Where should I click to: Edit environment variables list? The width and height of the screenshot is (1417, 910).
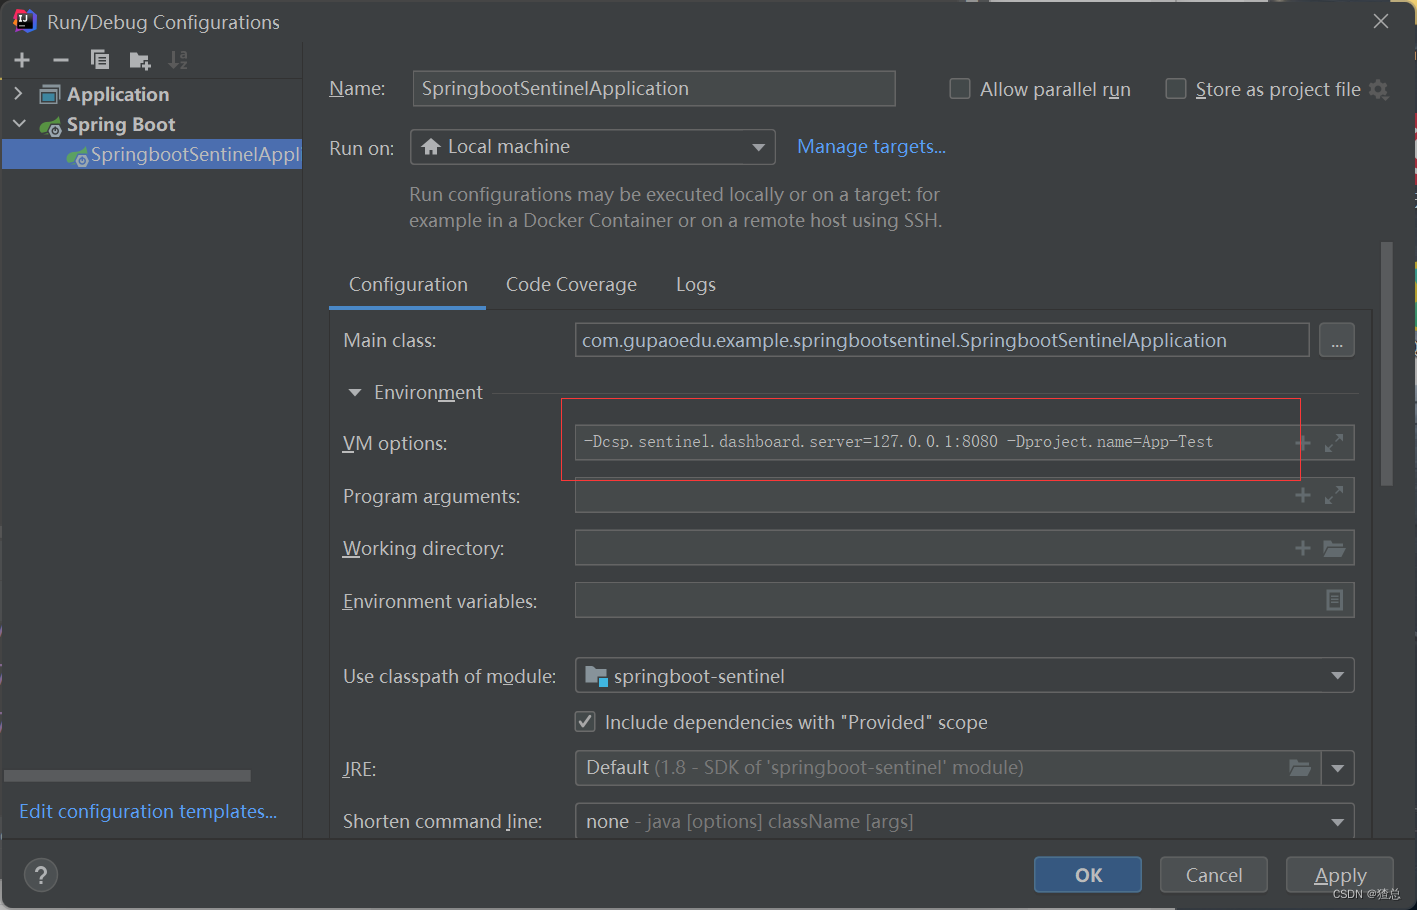click(1334, 600)
